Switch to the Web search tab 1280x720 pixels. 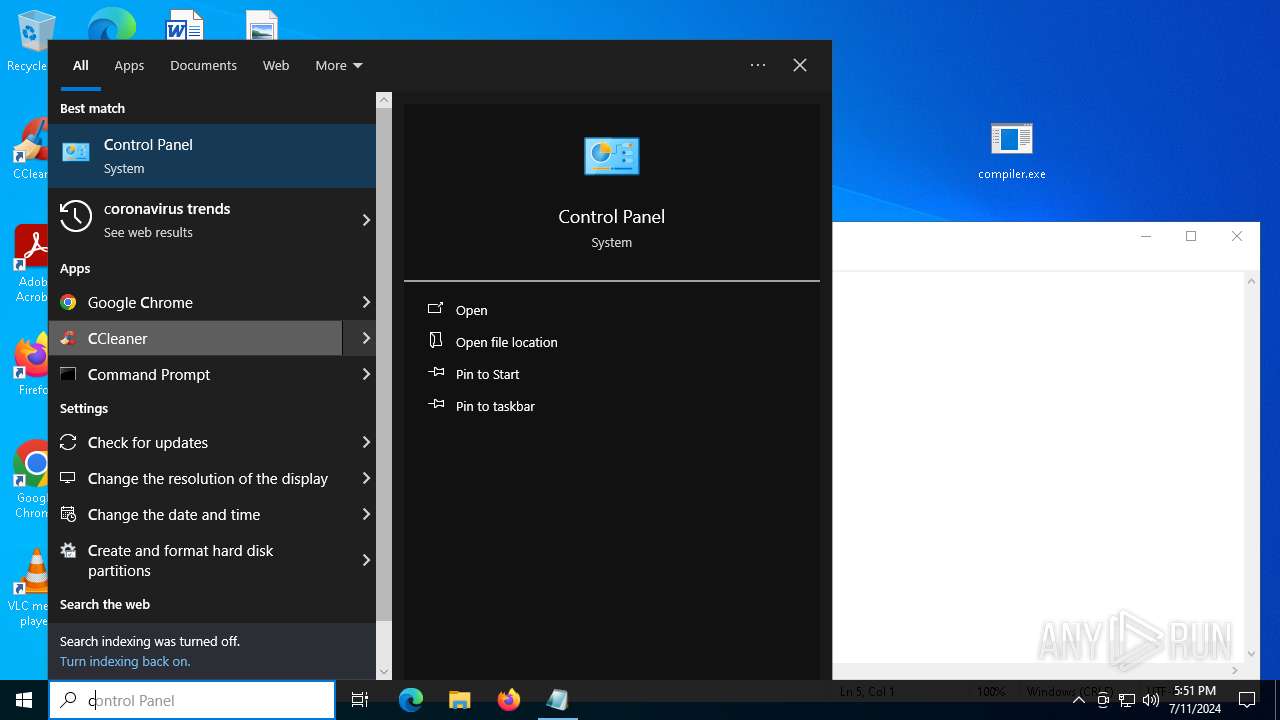(x=276, y=65)
